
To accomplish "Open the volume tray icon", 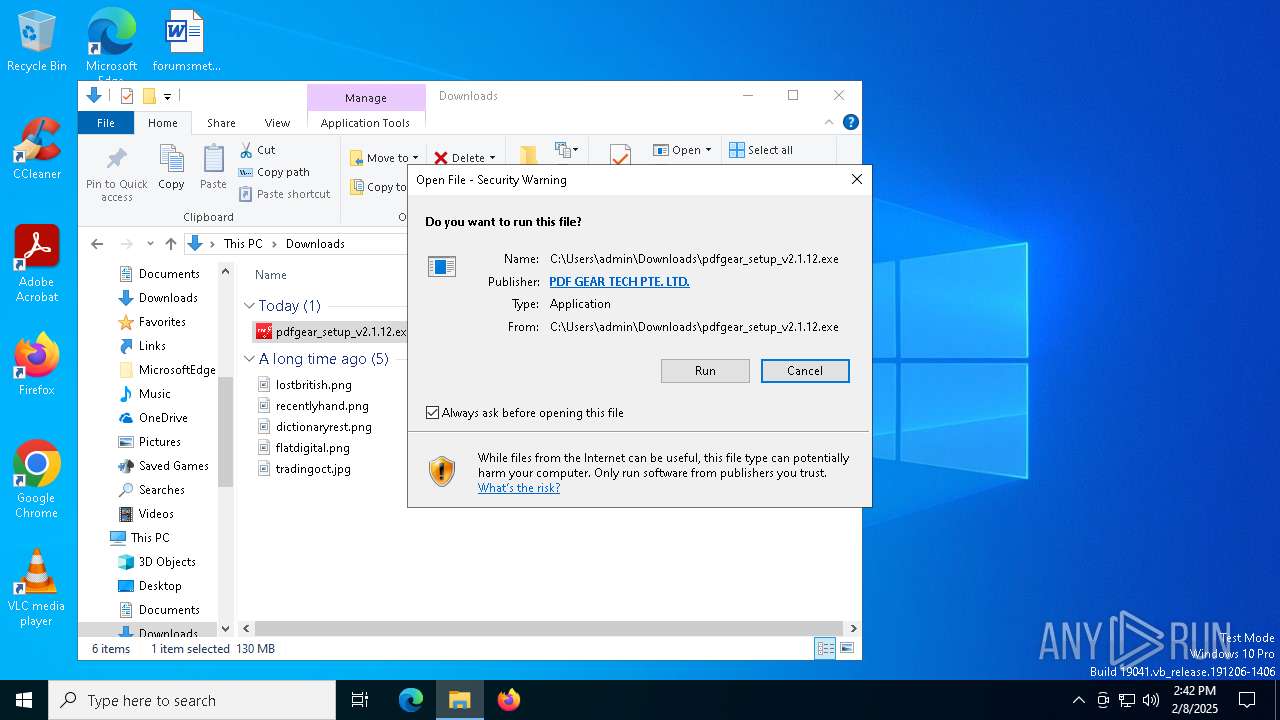I will tap(1151, 700).
